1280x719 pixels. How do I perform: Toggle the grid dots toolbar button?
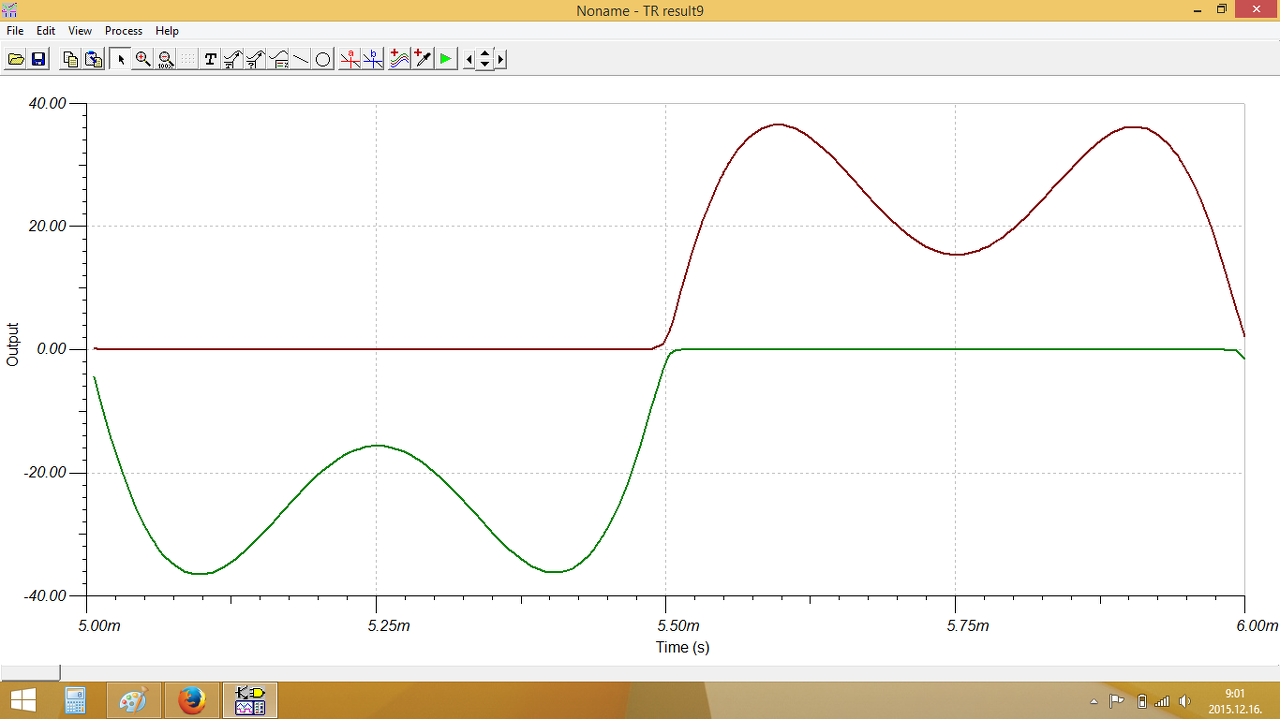tap(188, 59)
